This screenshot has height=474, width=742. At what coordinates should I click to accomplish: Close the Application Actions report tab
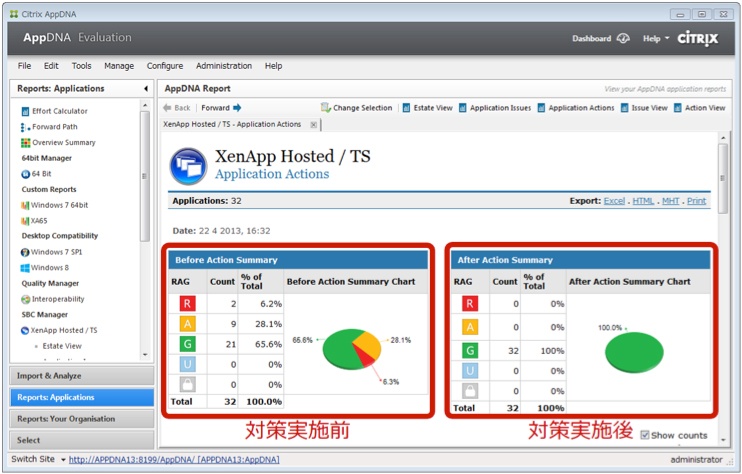click(313, 125)
